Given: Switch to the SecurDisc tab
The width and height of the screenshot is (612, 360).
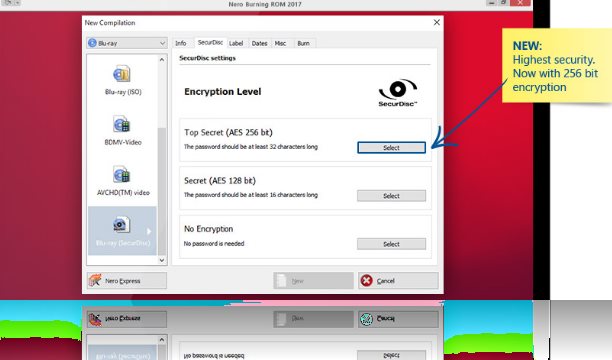Looking at the screenshot, I should (x=210, y=42).
